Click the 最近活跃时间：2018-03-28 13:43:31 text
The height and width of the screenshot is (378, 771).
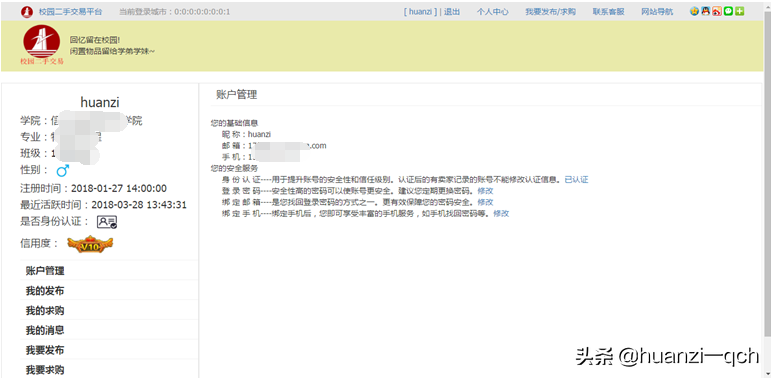tap(103, 205)
